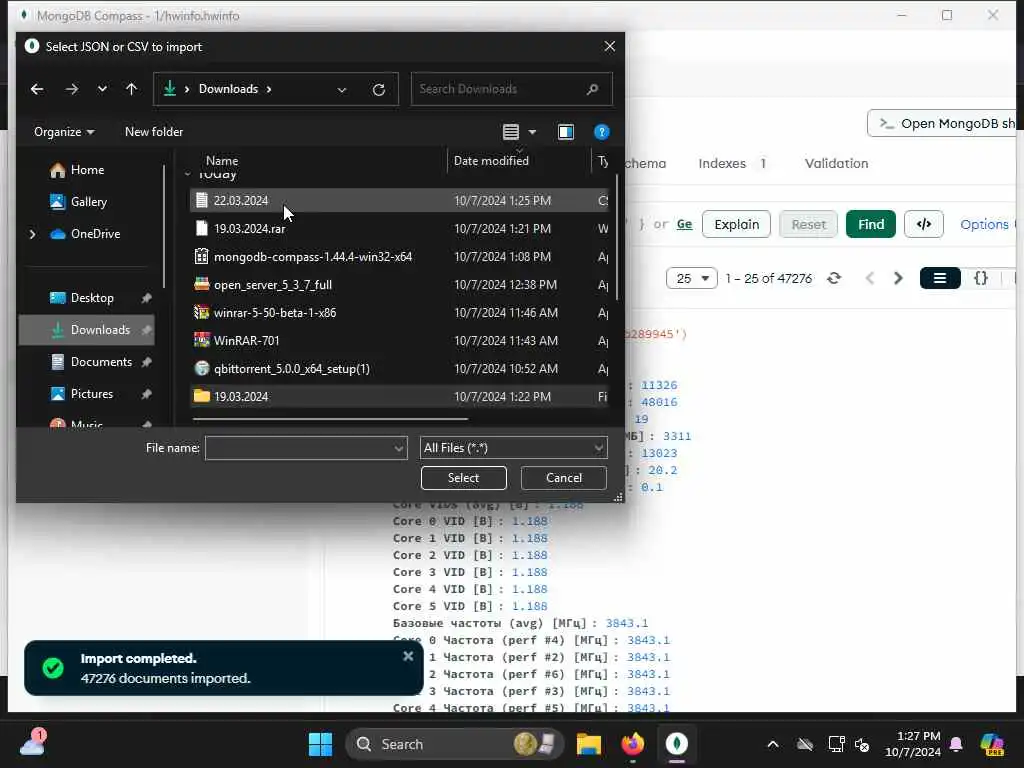Click Select to confirm the file

tap(464, 478)
